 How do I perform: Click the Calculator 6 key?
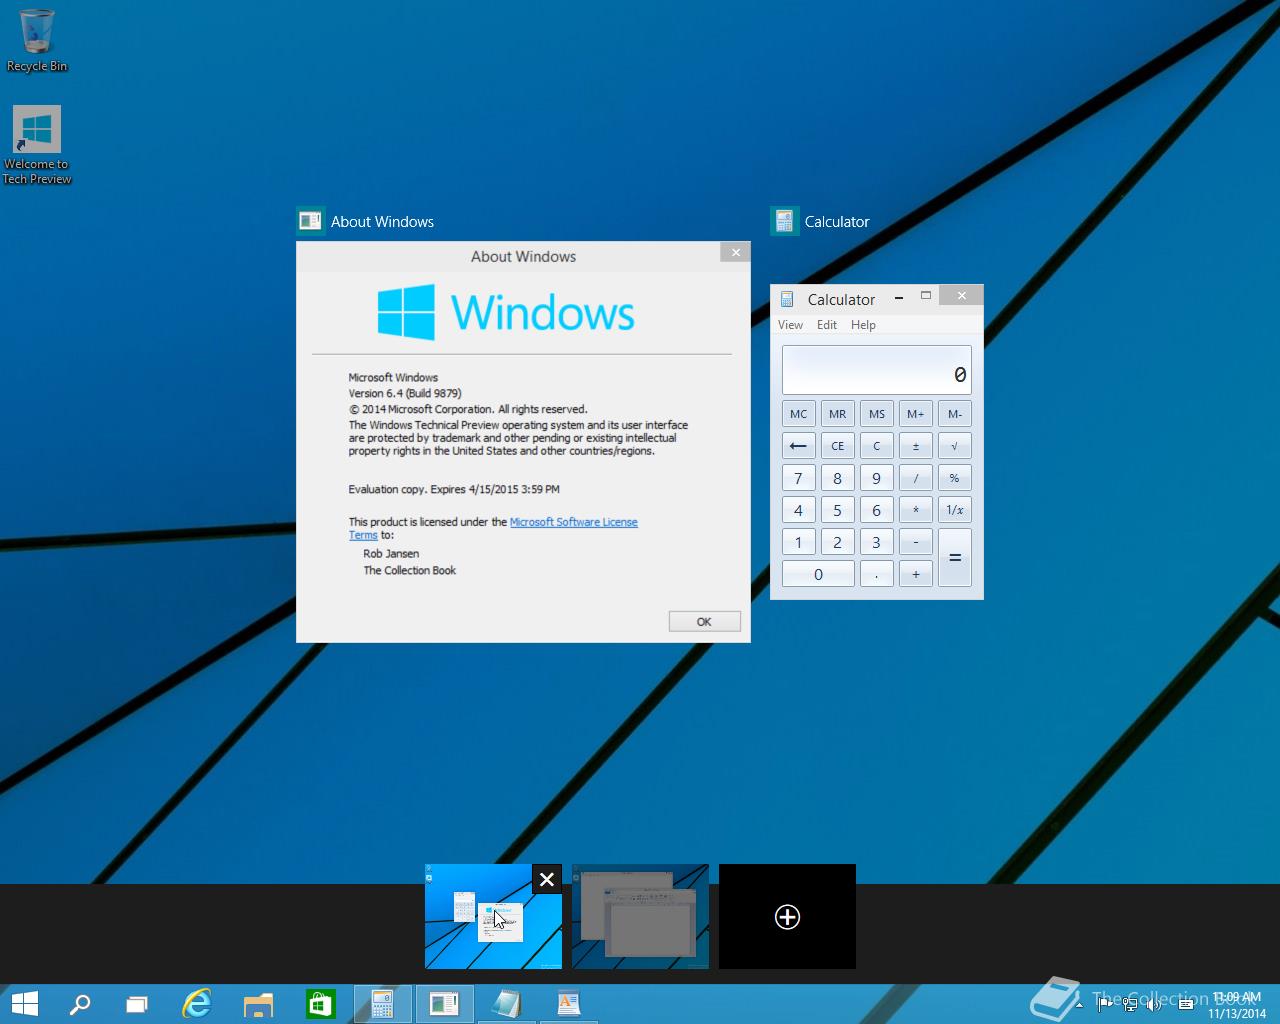point(877,510)
